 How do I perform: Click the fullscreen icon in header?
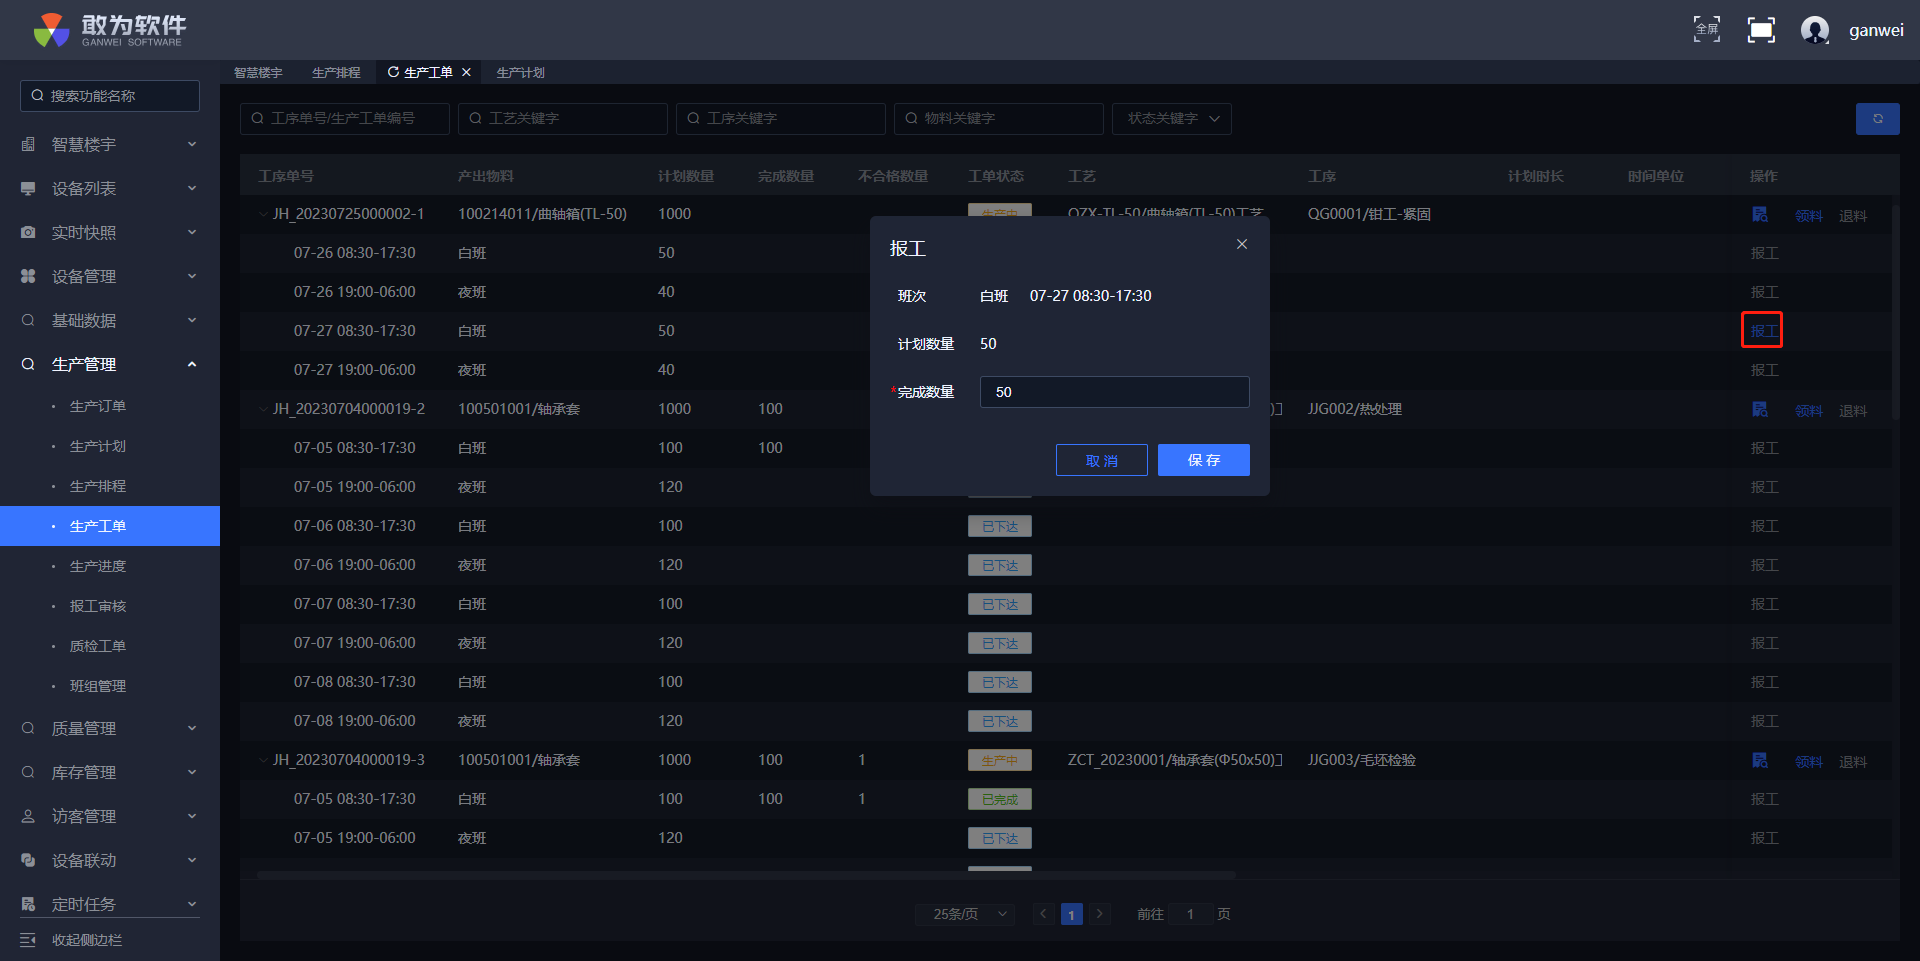point(1706,30)
